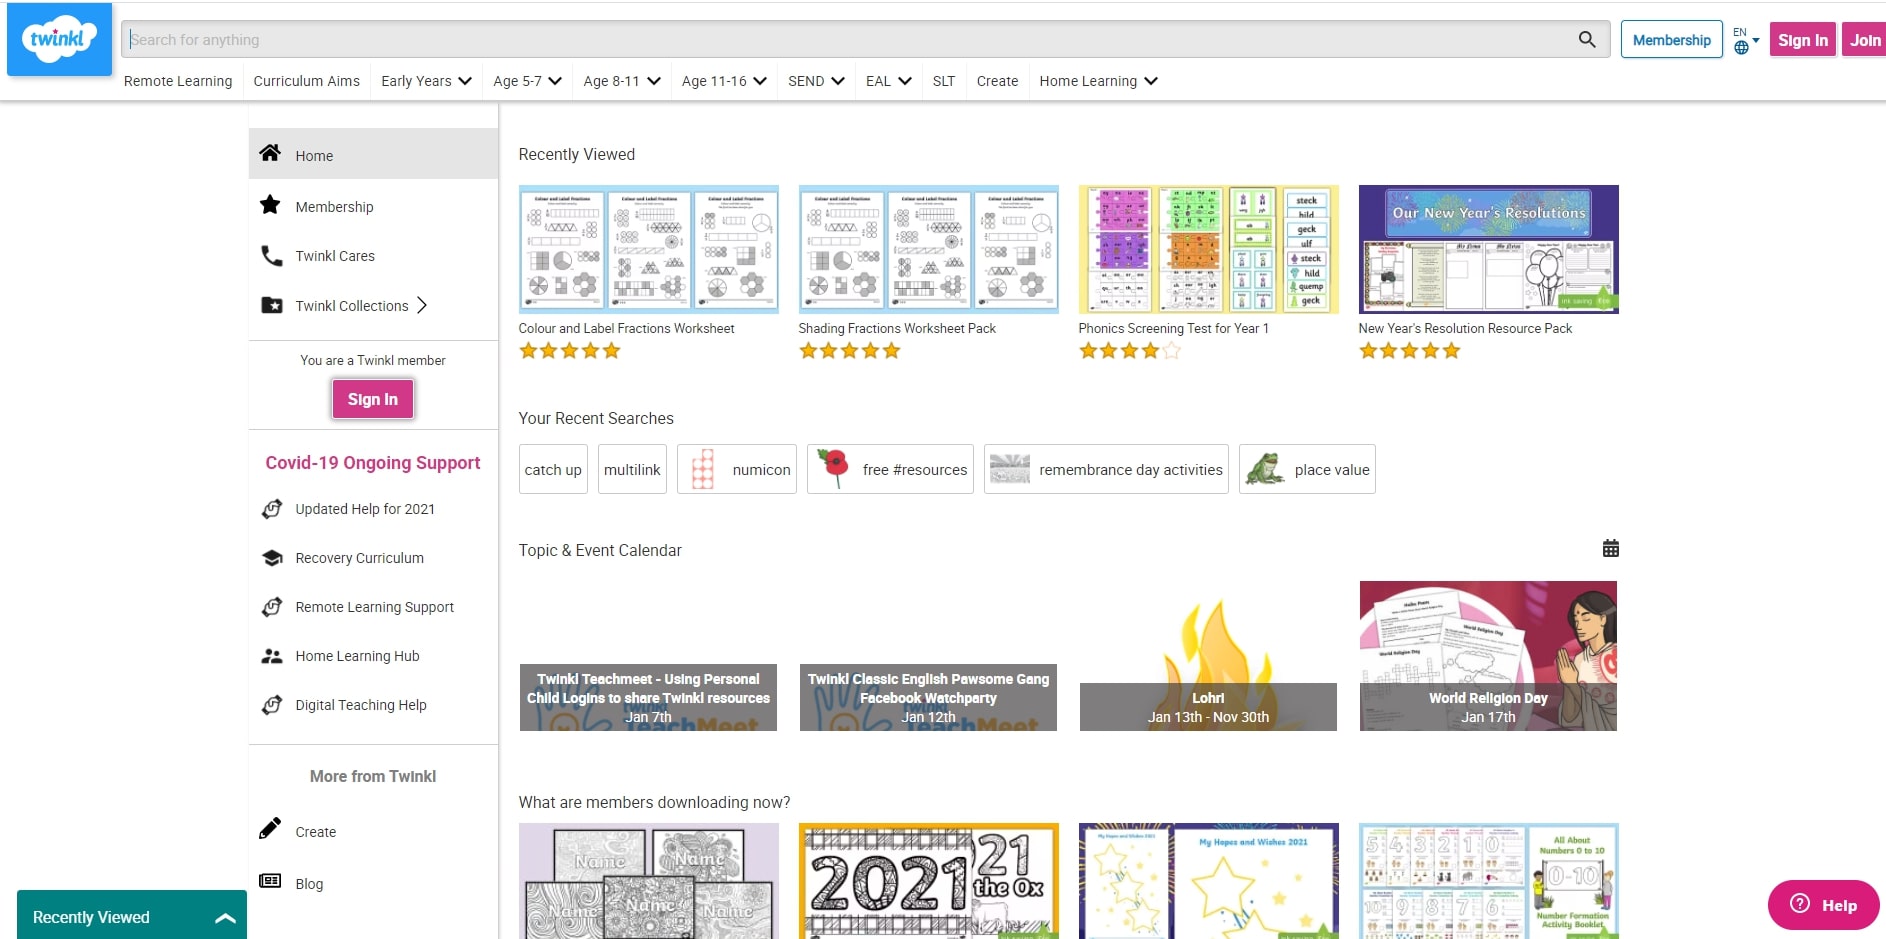
Task: Click the star rating under Phonics Screening Test
Action: (1129, 351)
